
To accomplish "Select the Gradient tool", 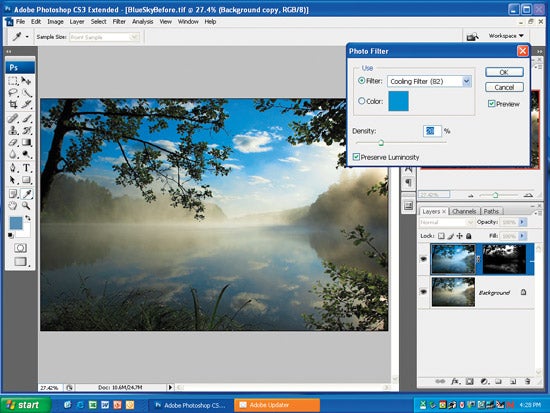I will [26, 142].
